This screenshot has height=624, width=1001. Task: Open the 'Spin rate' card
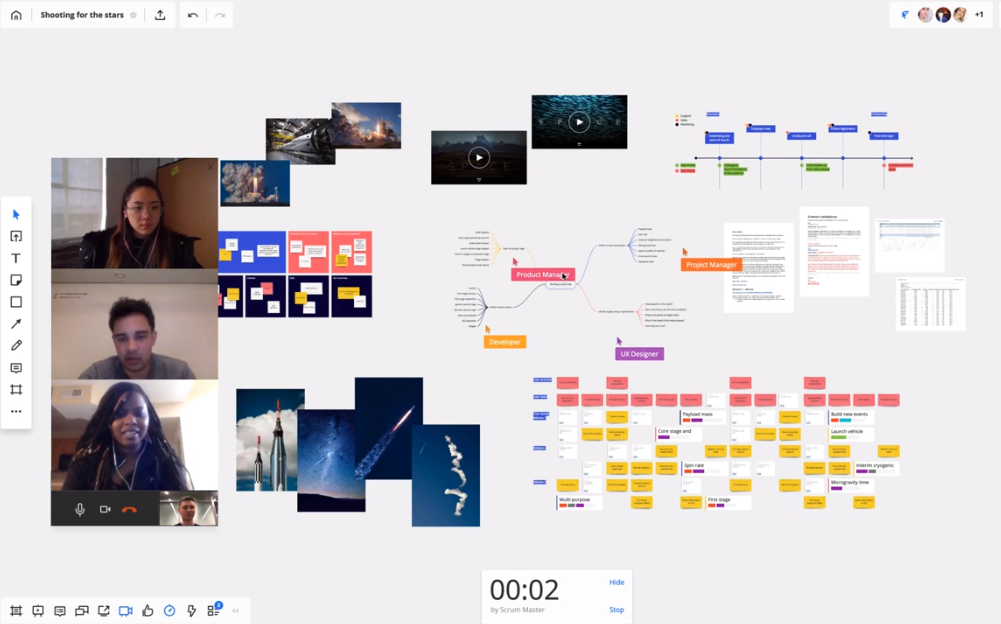point(704,468)
